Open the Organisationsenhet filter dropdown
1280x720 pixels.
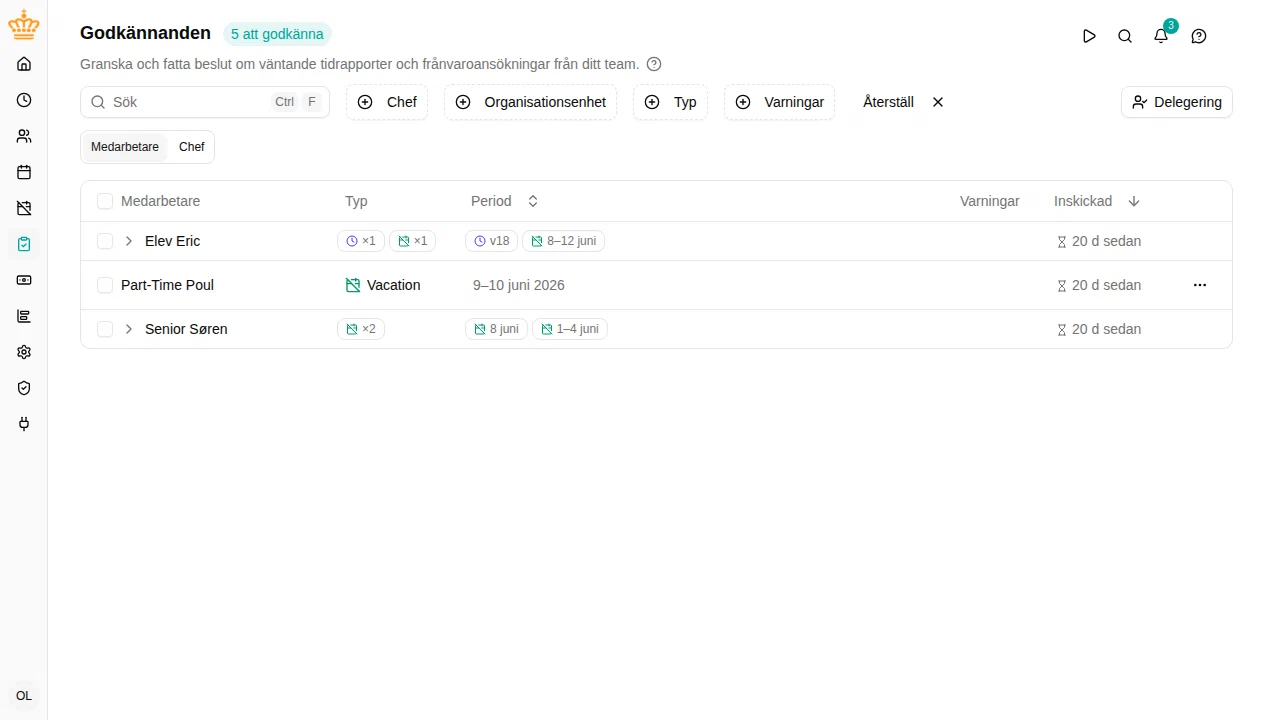[531, 102]
